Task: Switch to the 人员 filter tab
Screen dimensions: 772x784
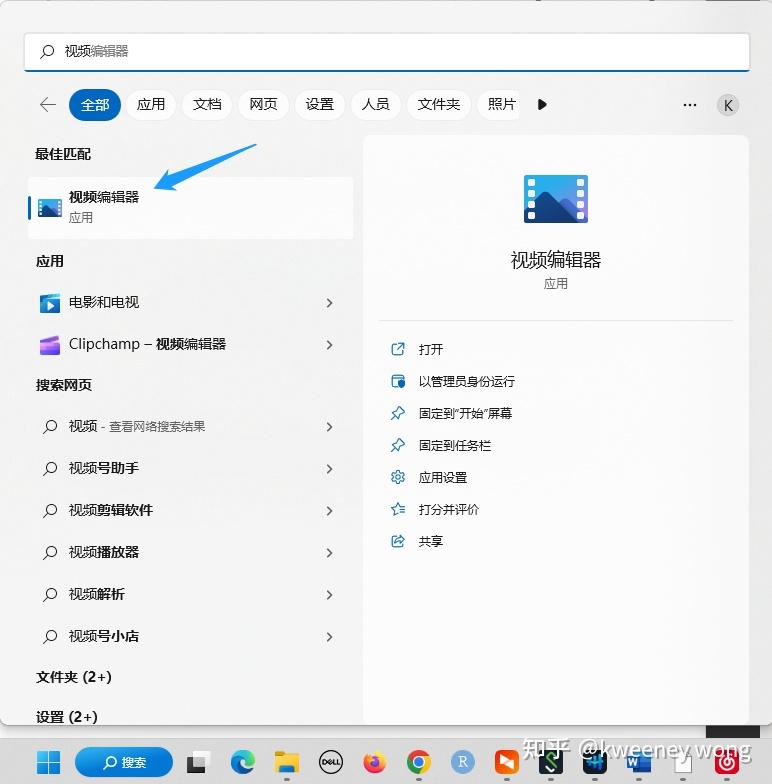Action: point(376,104)
